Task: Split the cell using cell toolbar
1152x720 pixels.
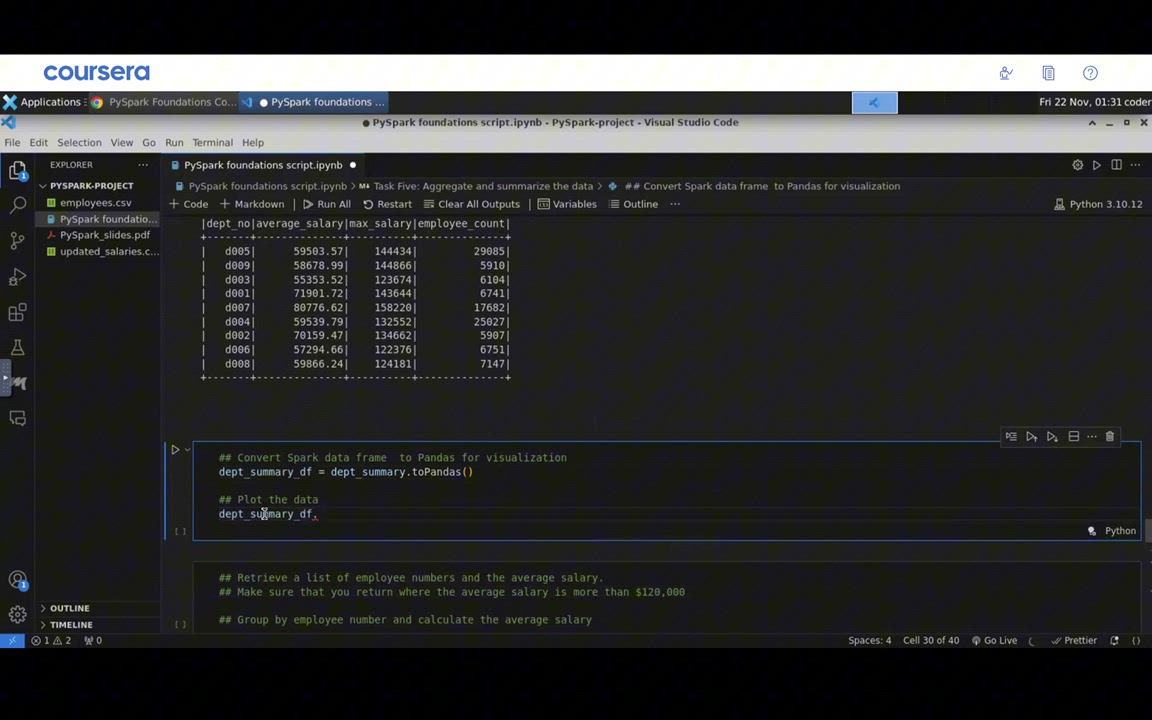Action: click(x=1073, y=436)
